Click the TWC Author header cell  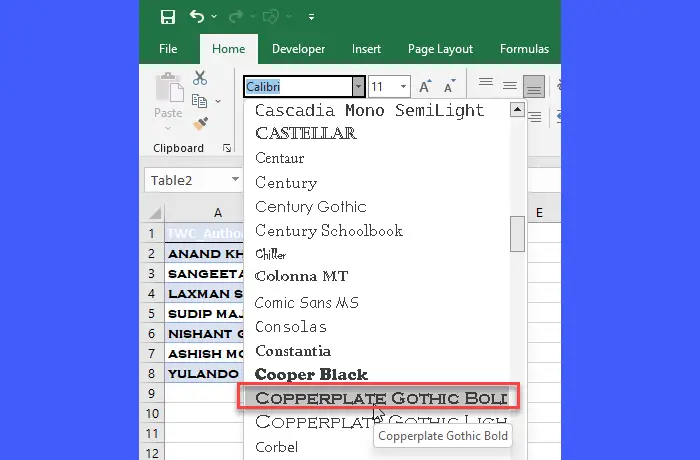pos(204,233)
